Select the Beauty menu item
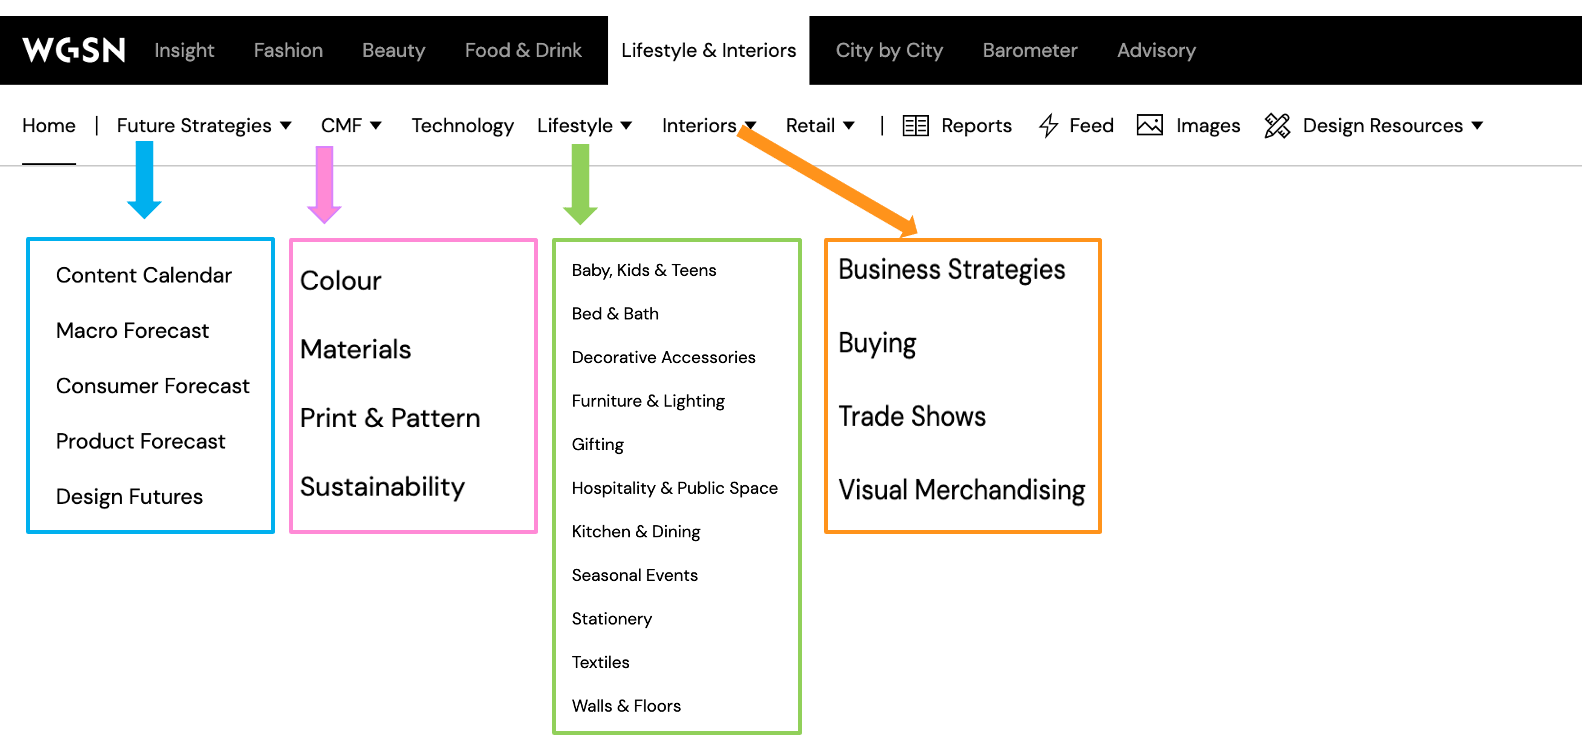The width and height of the screenshot is (1588, 742). pos(393,50)
